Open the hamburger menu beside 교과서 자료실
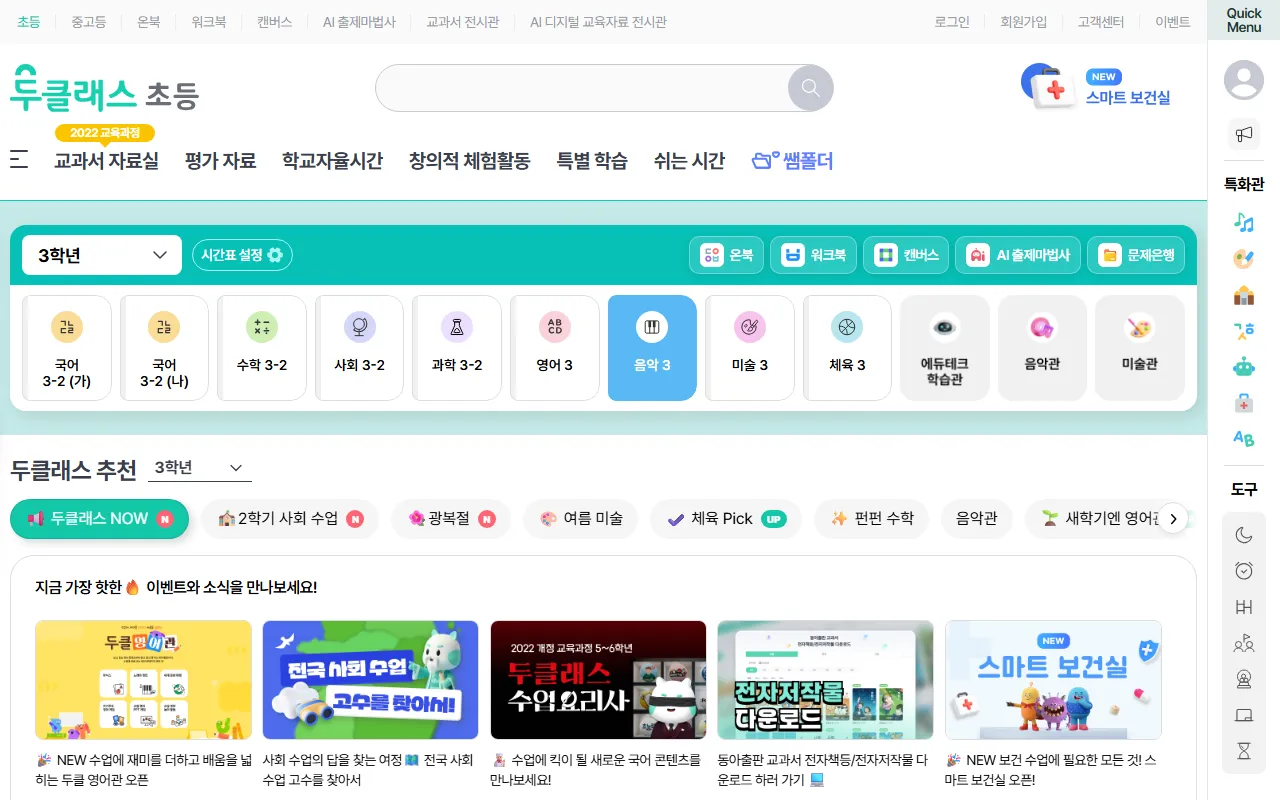 (x=19, y=160)
